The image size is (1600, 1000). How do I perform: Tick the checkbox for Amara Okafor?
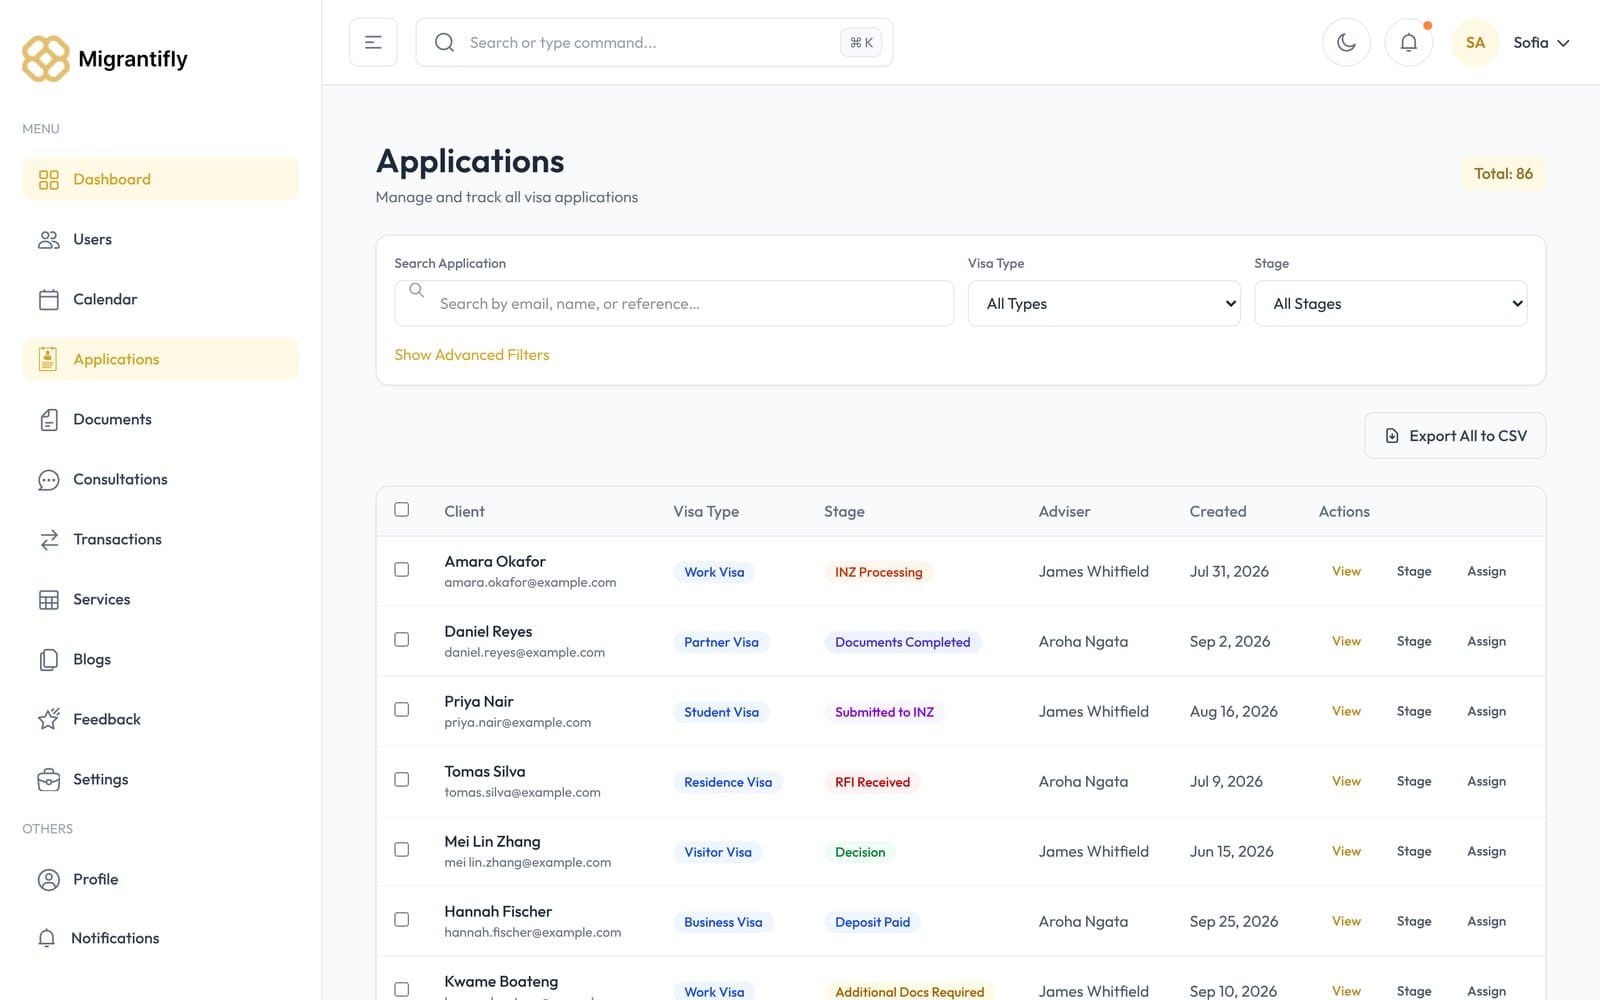[x=401, y=569]
